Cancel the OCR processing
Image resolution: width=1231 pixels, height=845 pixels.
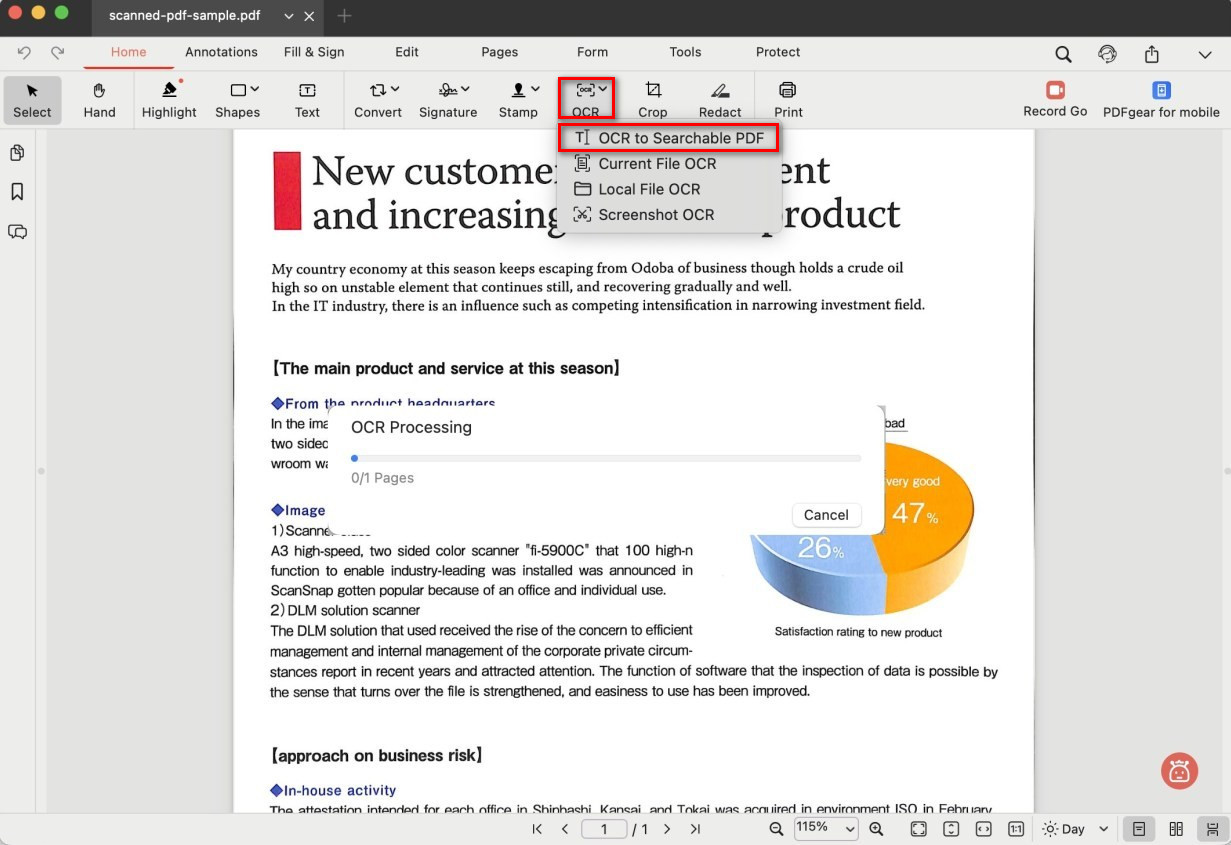pos(826,515)
